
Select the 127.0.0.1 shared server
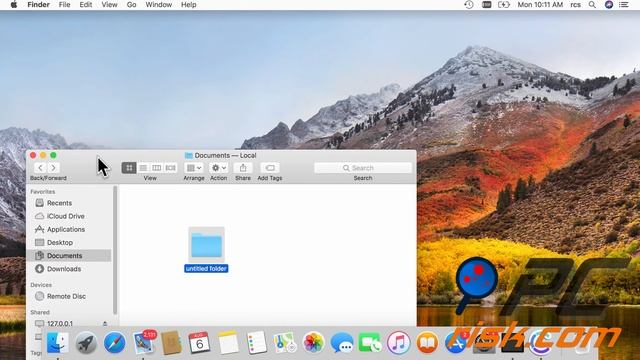[60, 323]
